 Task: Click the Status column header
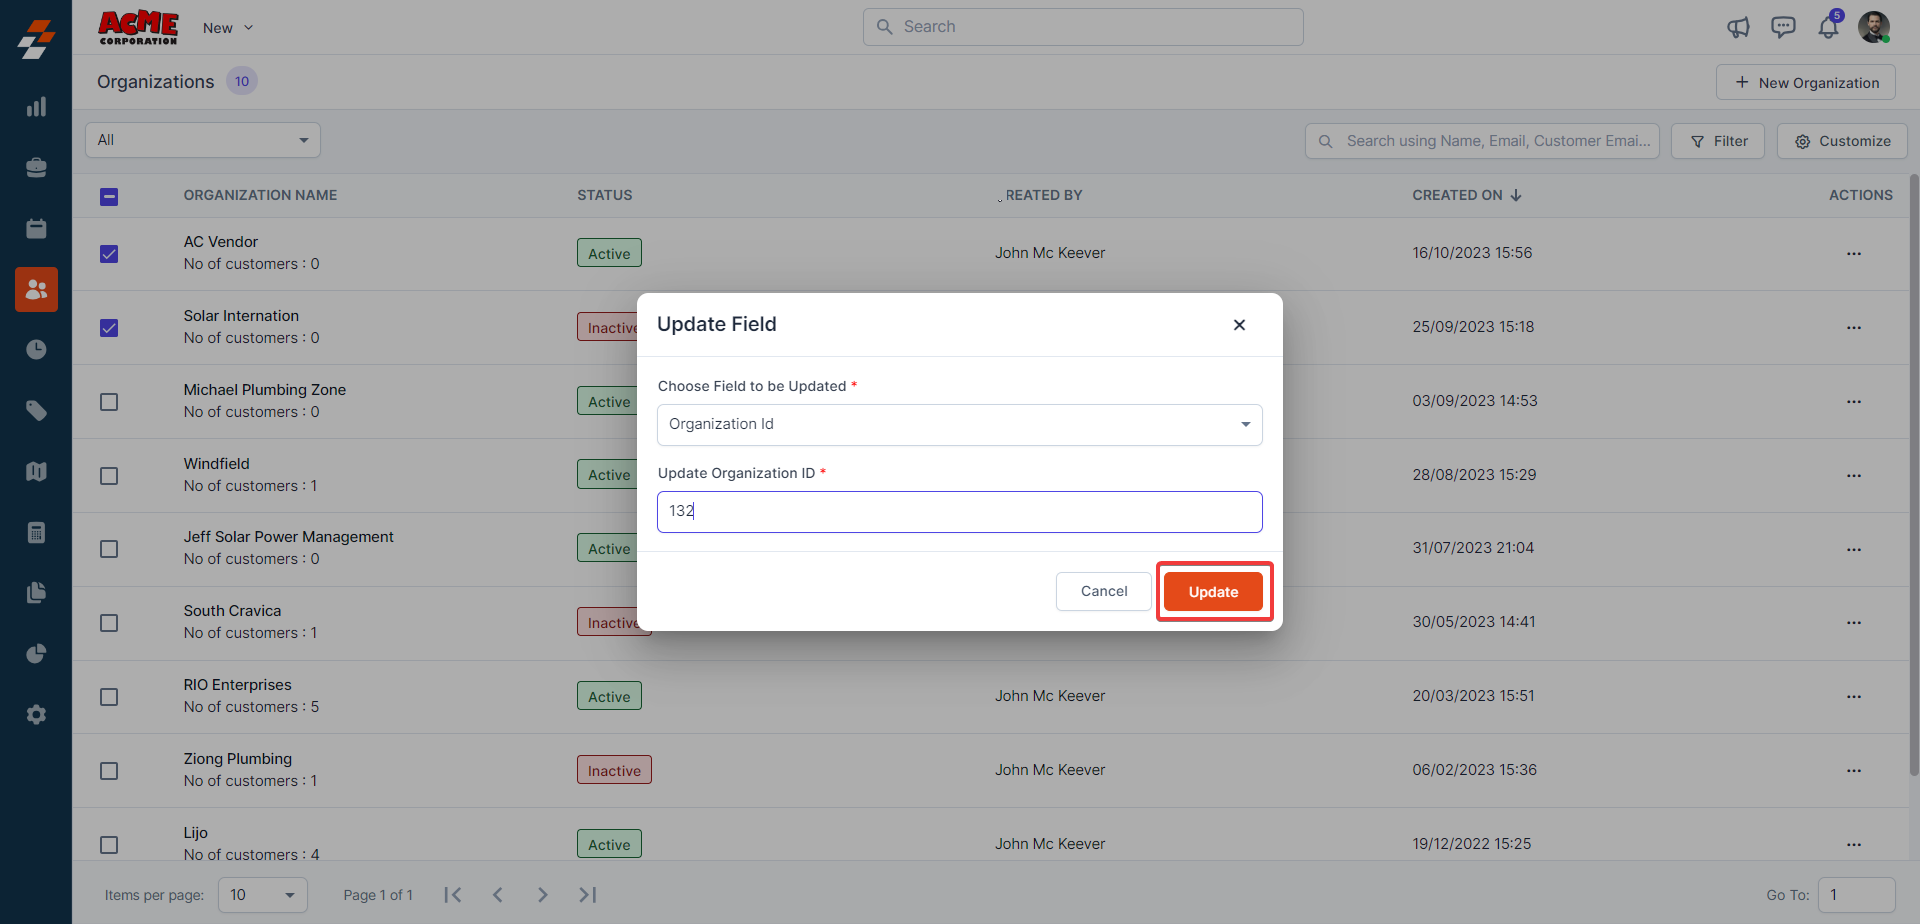point(605,195)
